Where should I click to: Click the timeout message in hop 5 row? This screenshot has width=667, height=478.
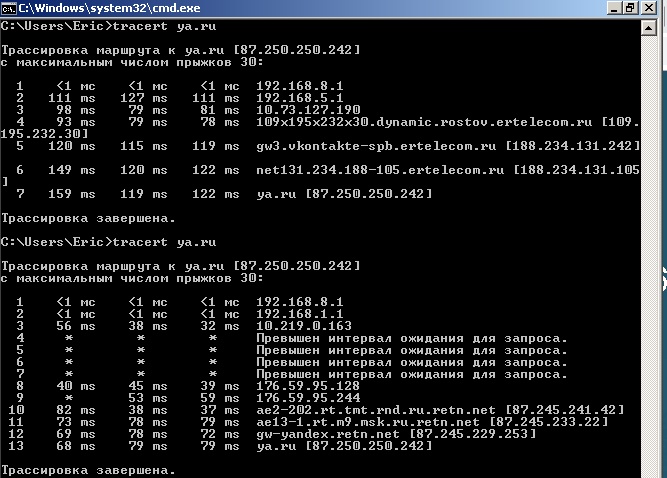412,350
